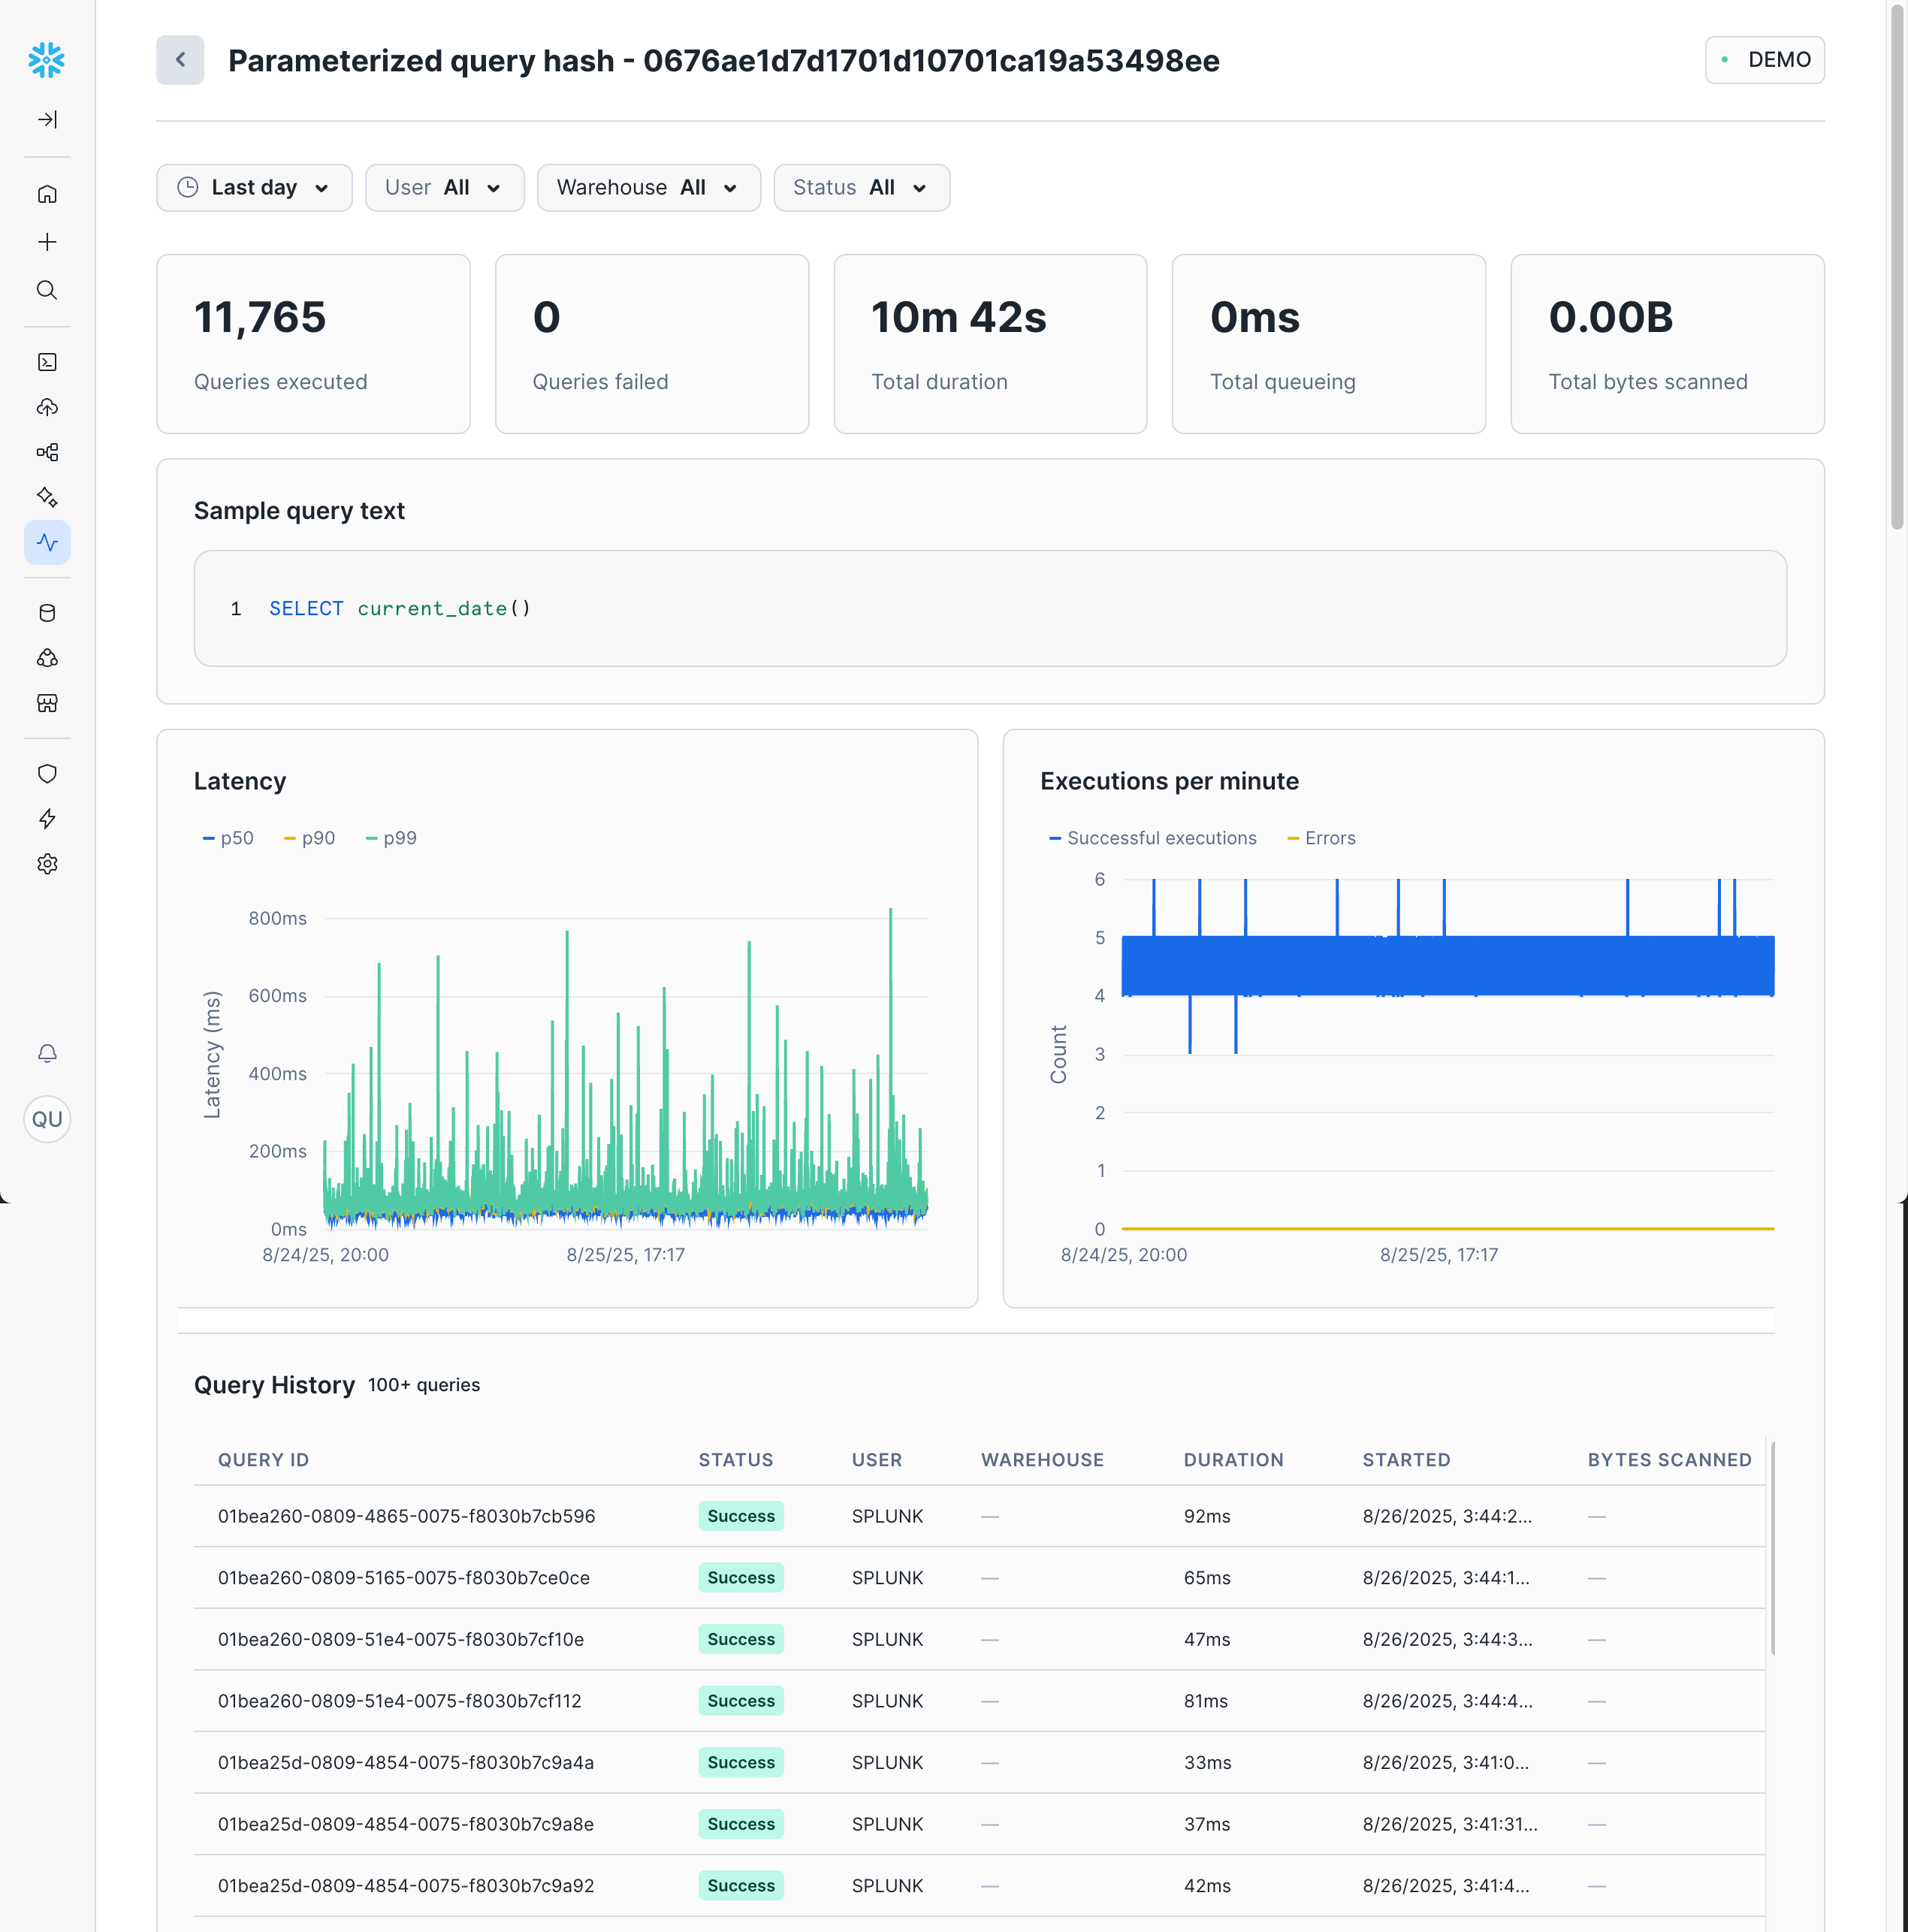Click the notifications bell icon

point(47,1053)
